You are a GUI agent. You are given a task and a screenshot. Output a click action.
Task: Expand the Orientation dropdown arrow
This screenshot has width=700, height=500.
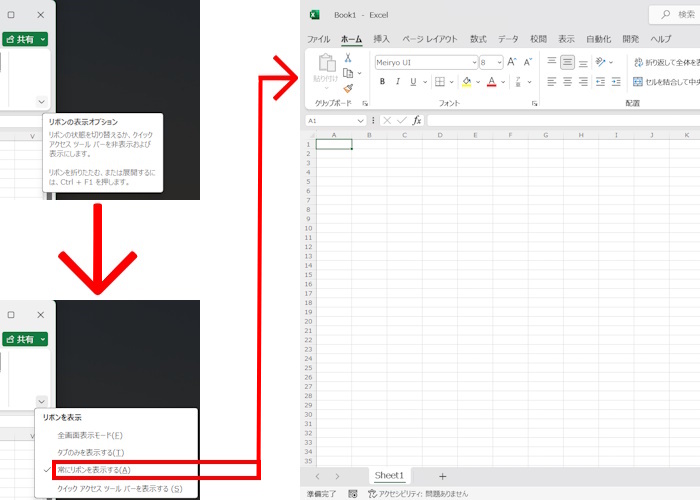pos(611,62)
